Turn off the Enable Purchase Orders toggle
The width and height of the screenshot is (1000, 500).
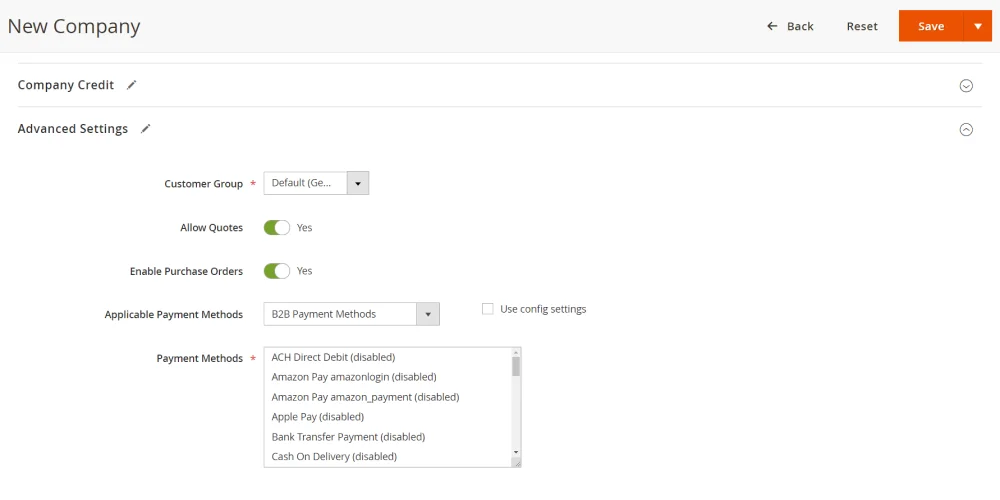click(x=277, y=271)
